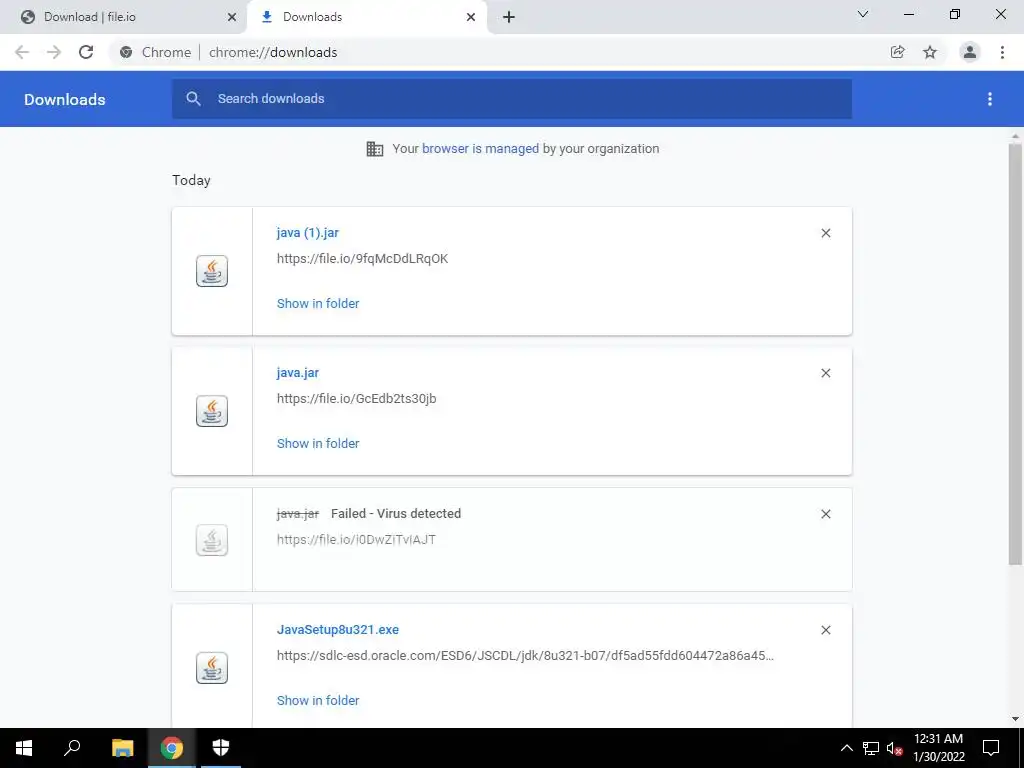Go back to previous page

(x=22, y=52)
